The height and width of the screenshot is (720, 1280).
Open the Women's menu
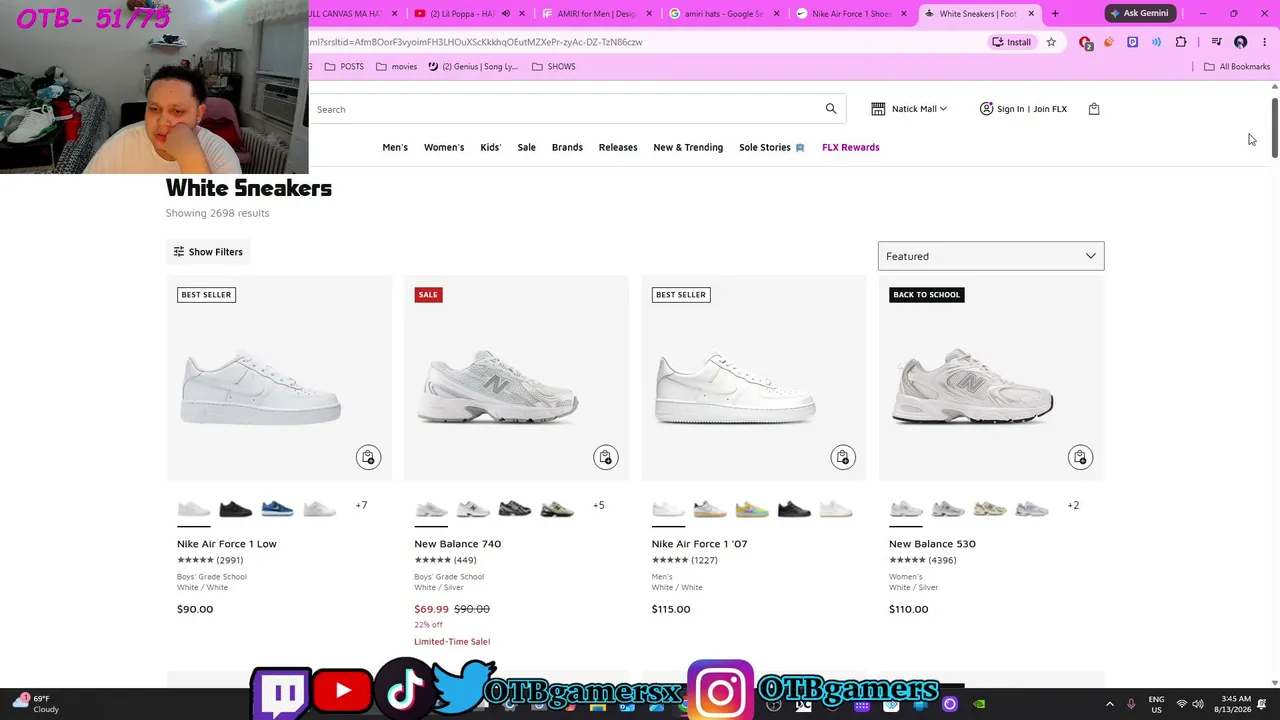coord(444,147)
